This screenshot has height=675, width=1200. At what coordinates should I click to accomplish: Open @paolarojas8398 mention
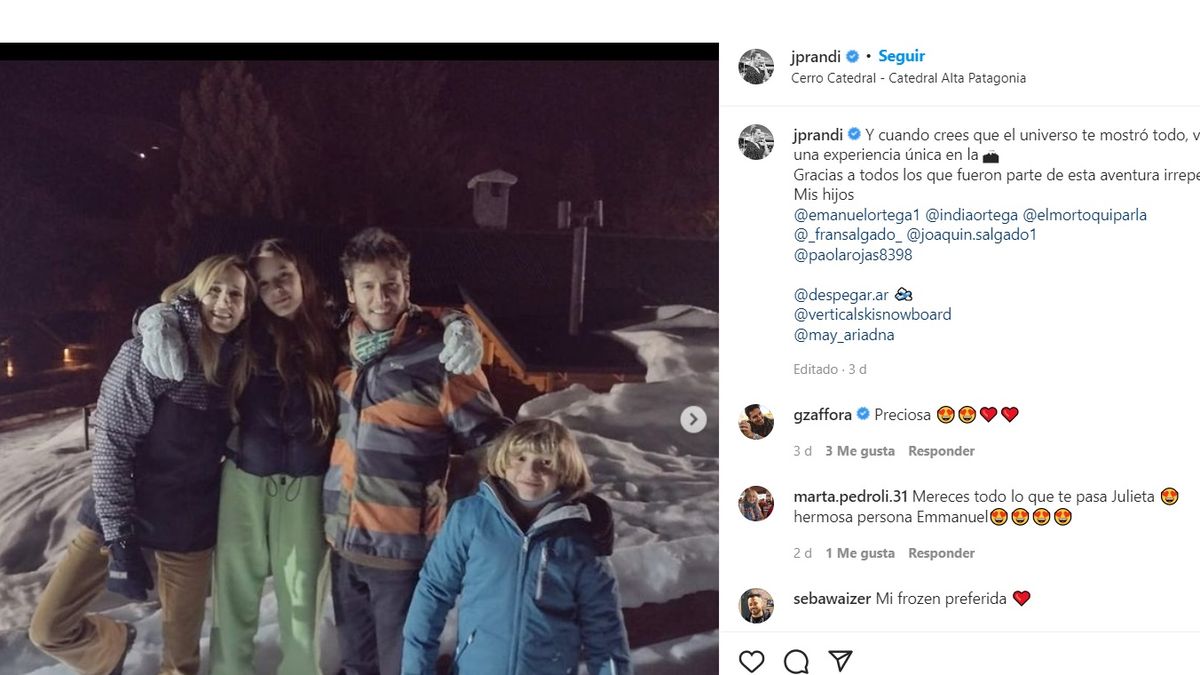(852, 255)
